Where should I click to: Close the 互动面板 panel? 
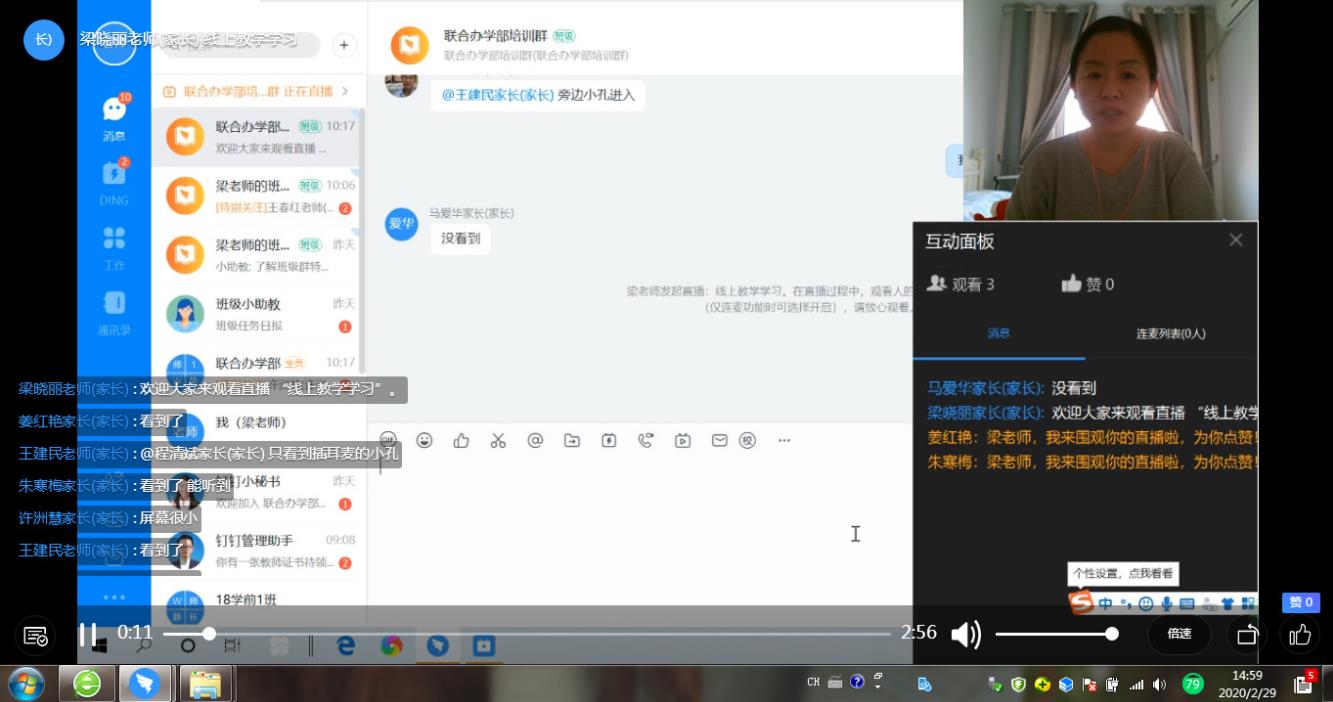(1236, 240)
